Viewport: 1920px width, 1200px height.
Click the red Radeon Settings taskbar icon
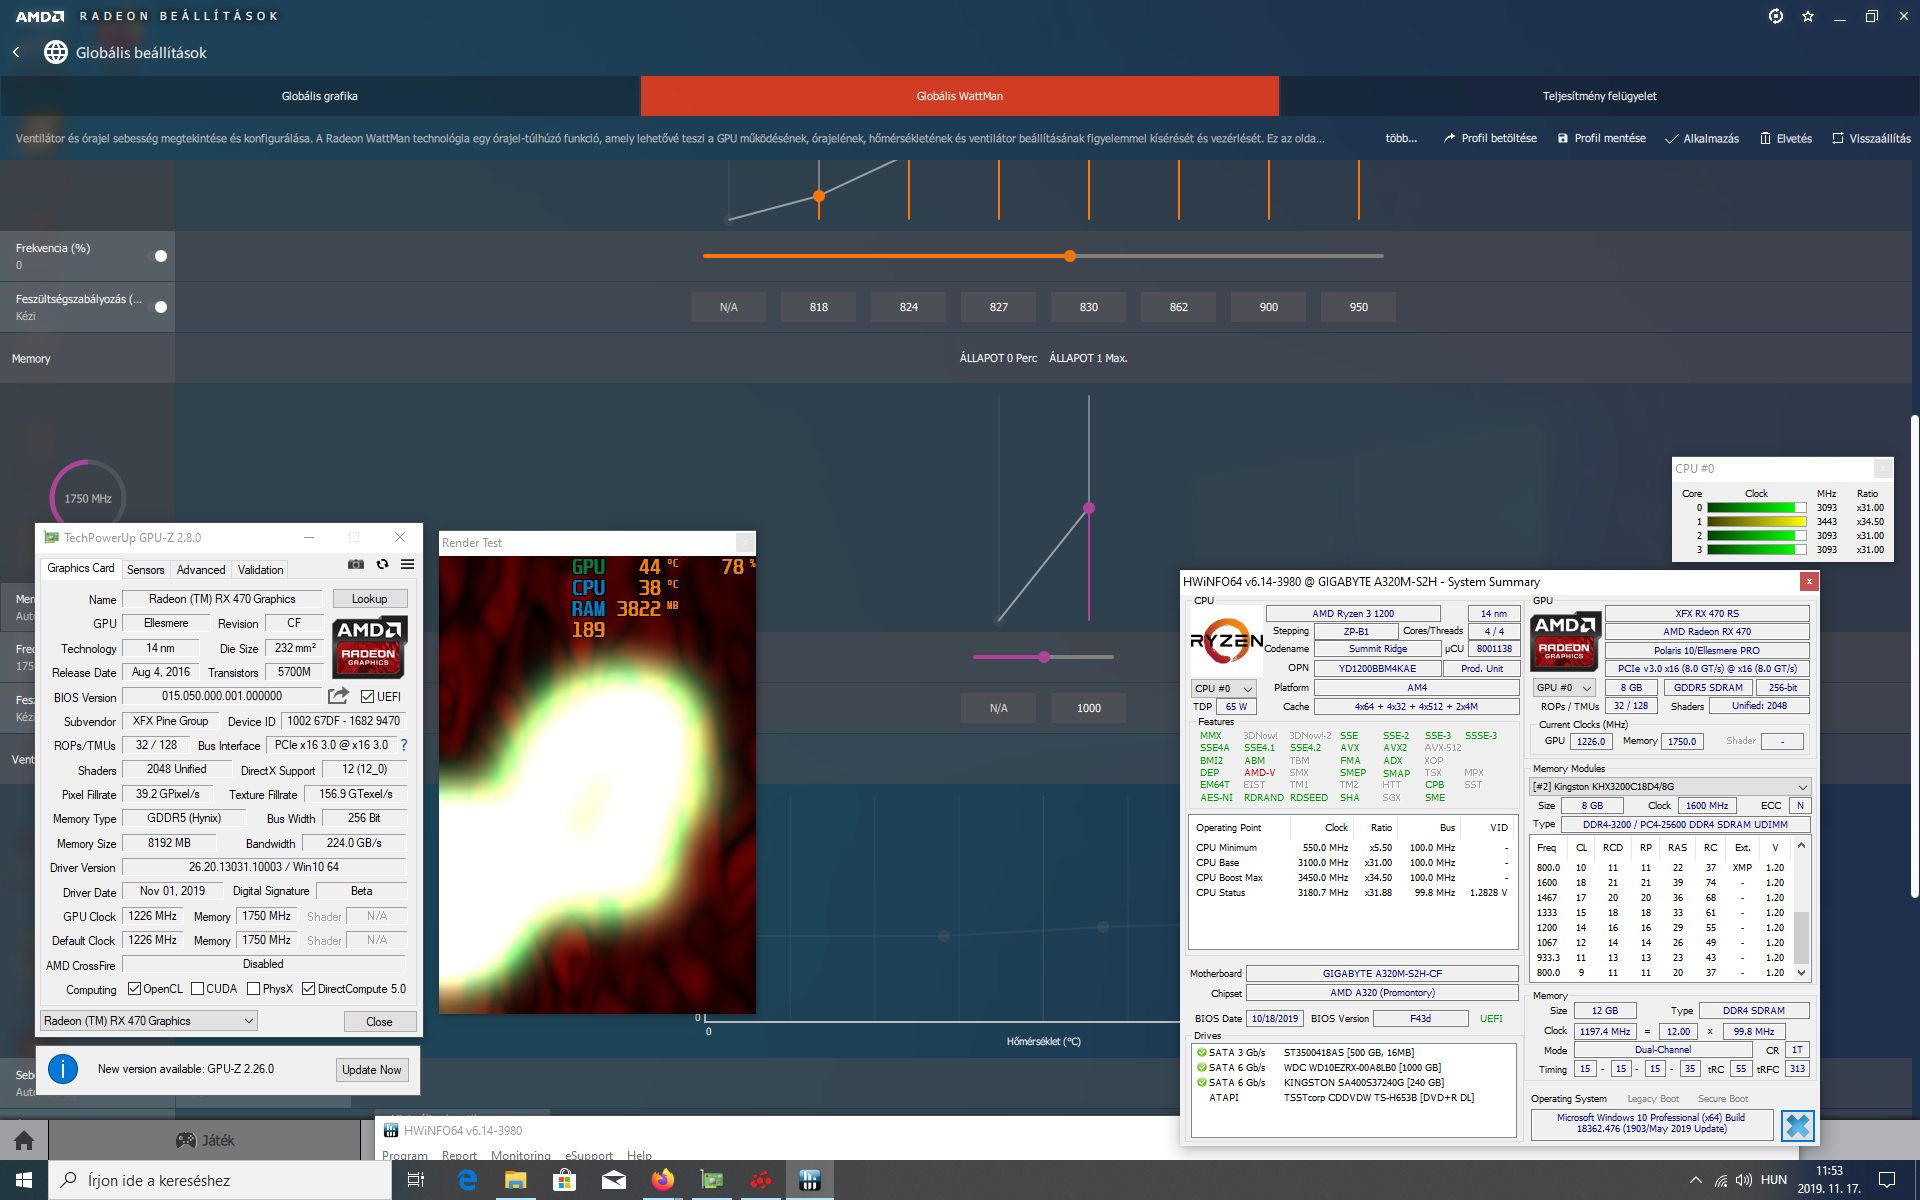point(760,1180)
